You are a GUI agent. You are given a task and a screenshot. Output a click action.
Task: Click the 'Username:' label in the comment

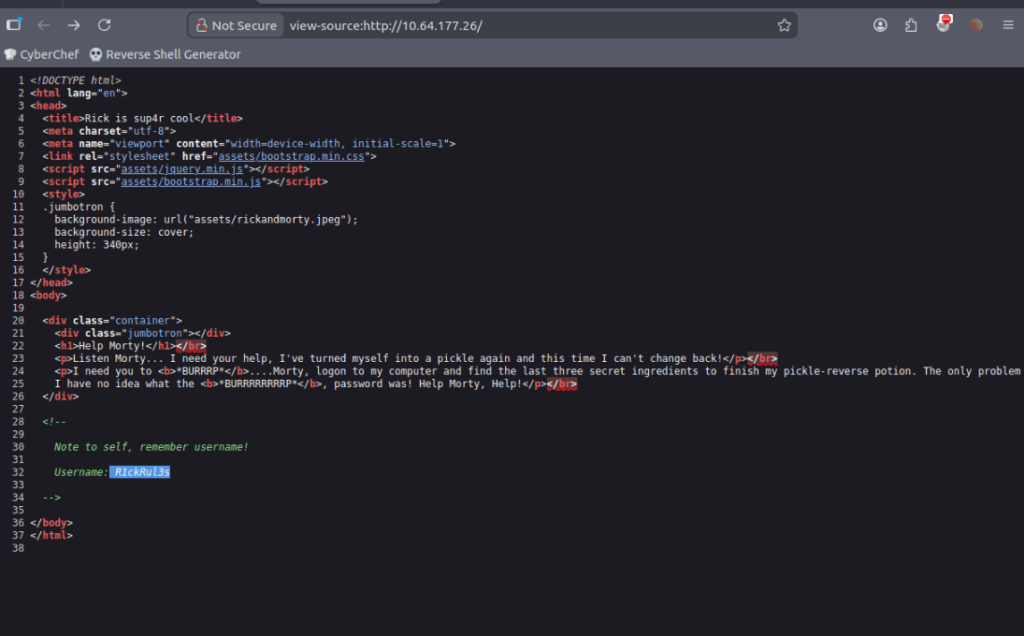click(81, 472)
